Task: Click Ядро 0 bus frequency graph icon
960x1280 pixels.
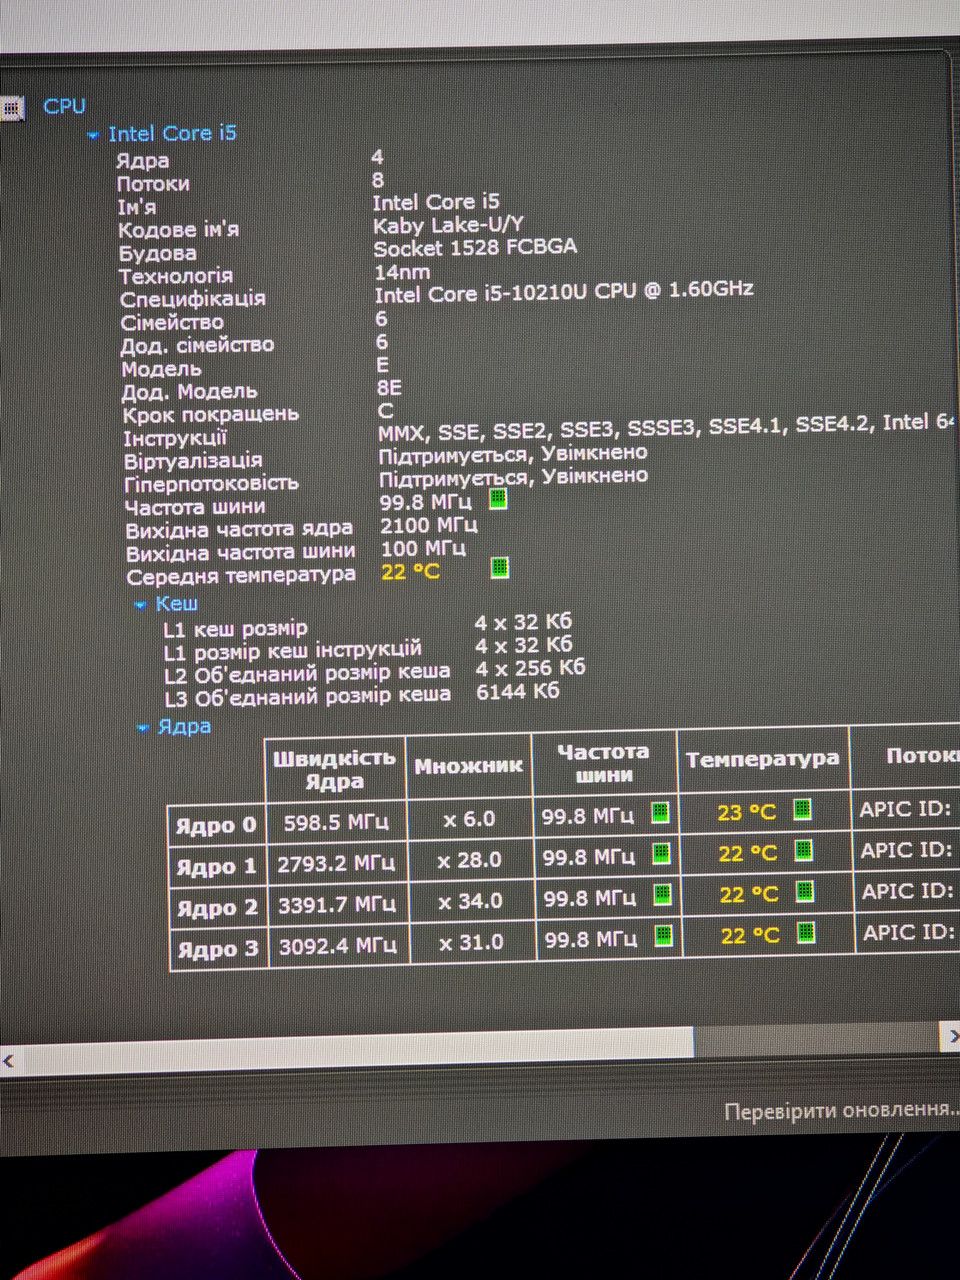Action: click(660, 812)
